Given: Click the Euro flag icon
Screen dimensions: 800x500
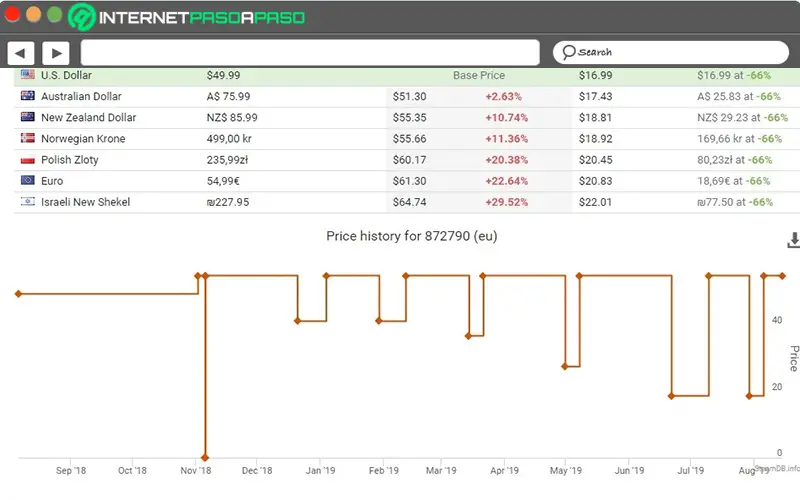Looking at the screenshot, I should point(27,181).
